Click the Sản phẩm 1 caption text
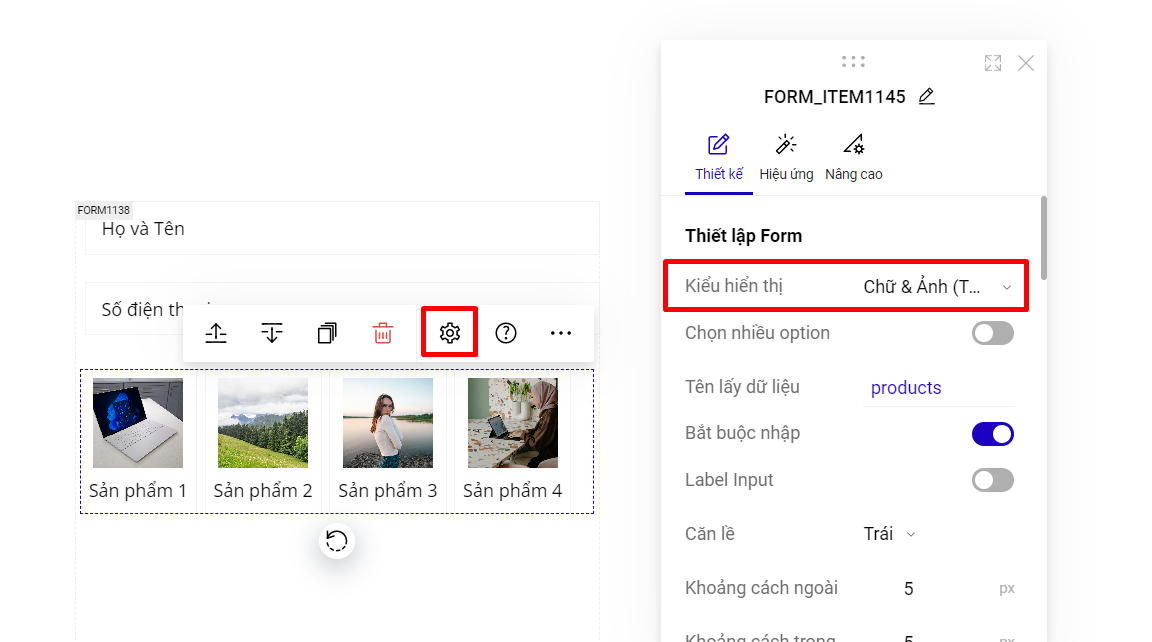1152x642 pixels. [x=137, y=491]
